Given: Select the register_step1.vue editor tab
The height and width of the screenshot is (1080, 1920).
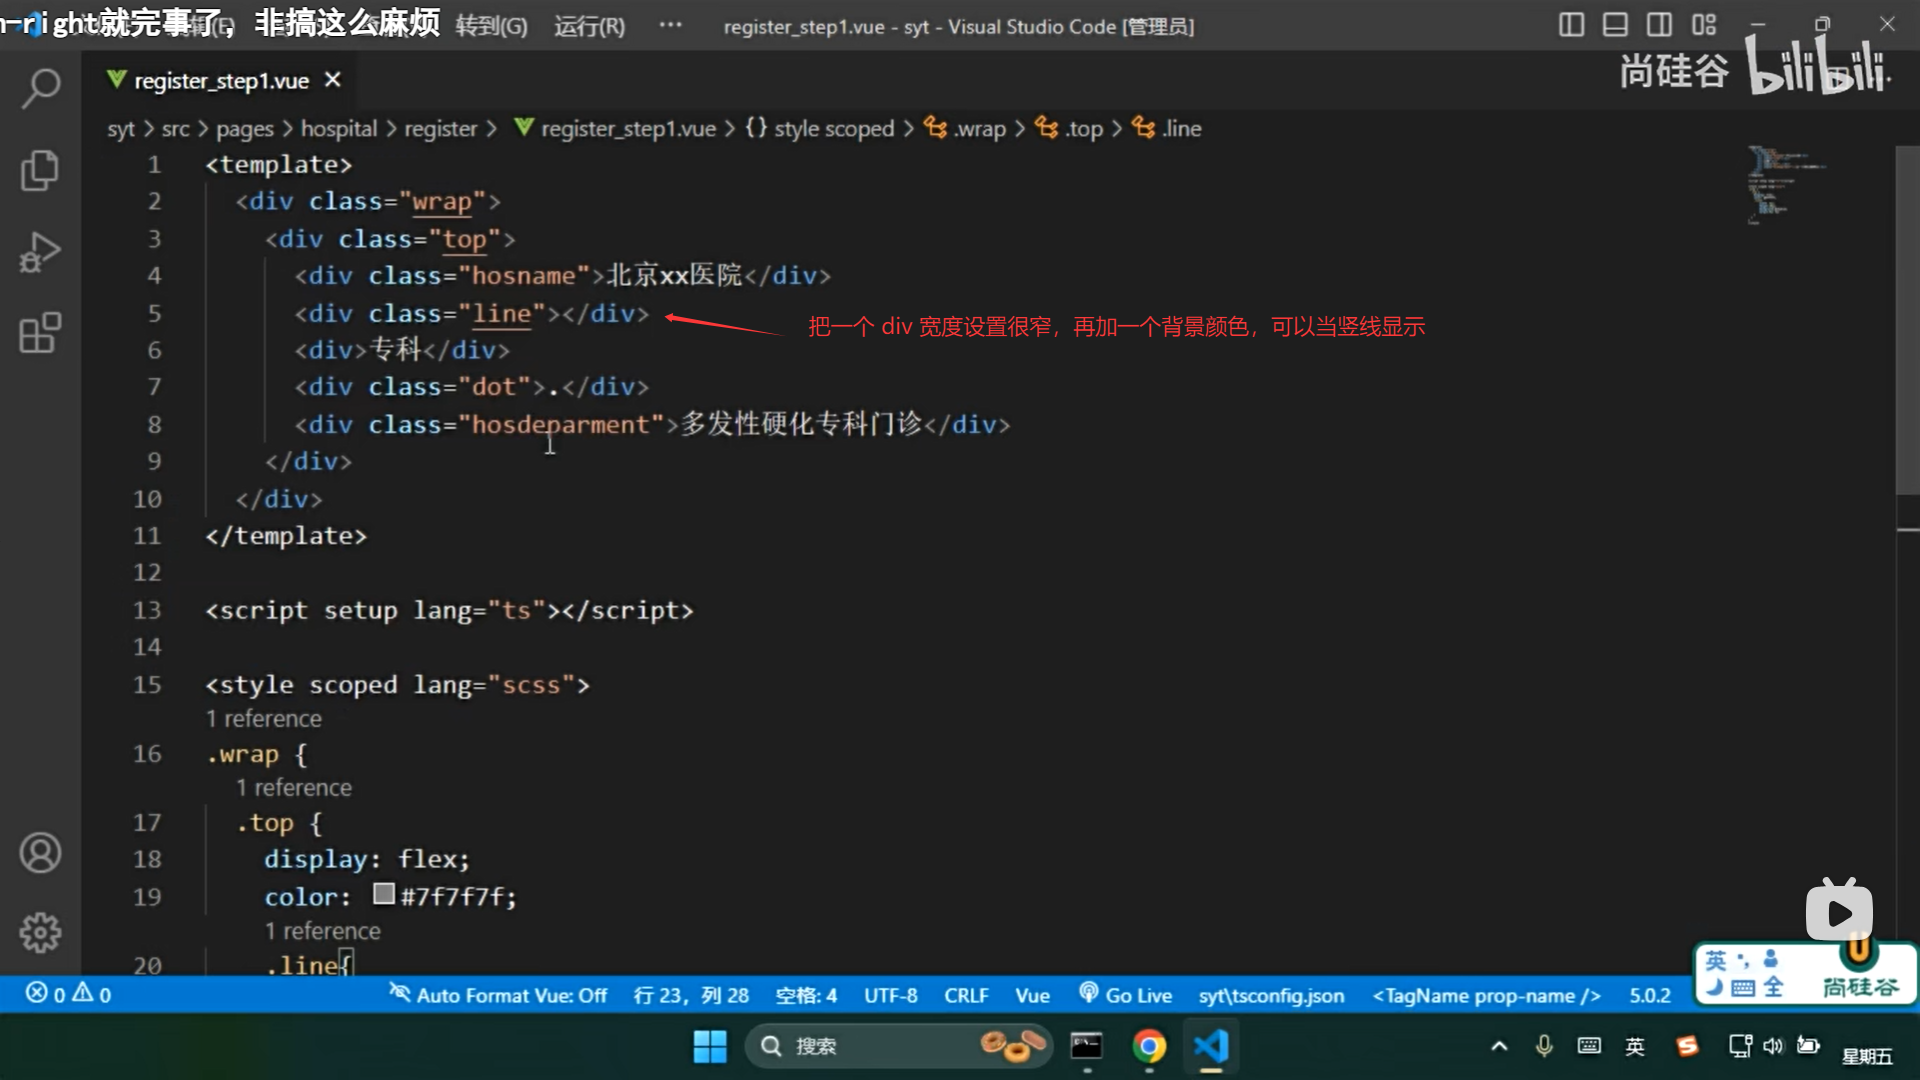Looking at the screenshot, I should 221,81.
